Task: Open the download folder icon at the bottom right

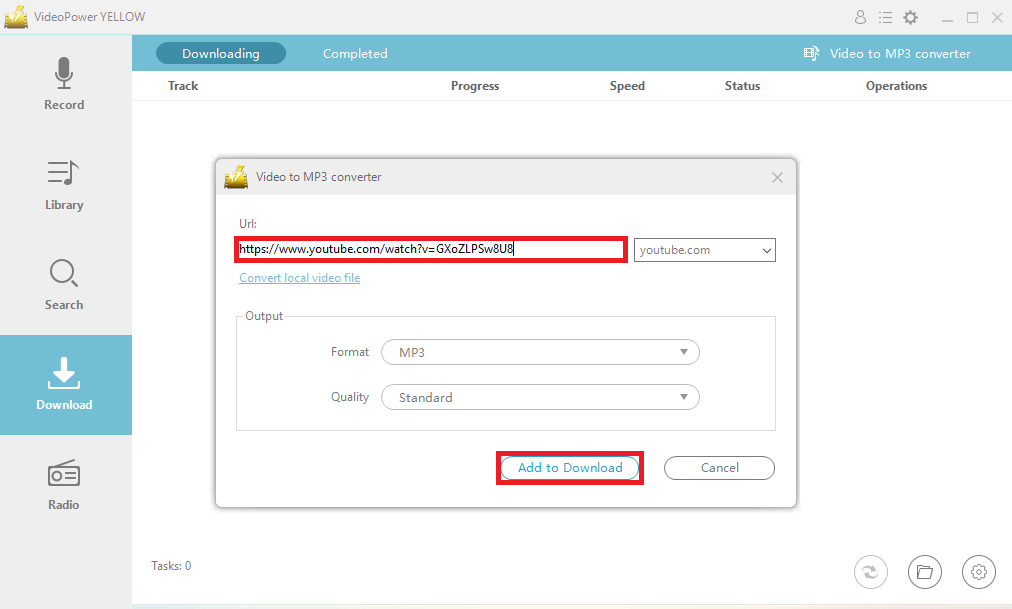Action: (925, 572)
